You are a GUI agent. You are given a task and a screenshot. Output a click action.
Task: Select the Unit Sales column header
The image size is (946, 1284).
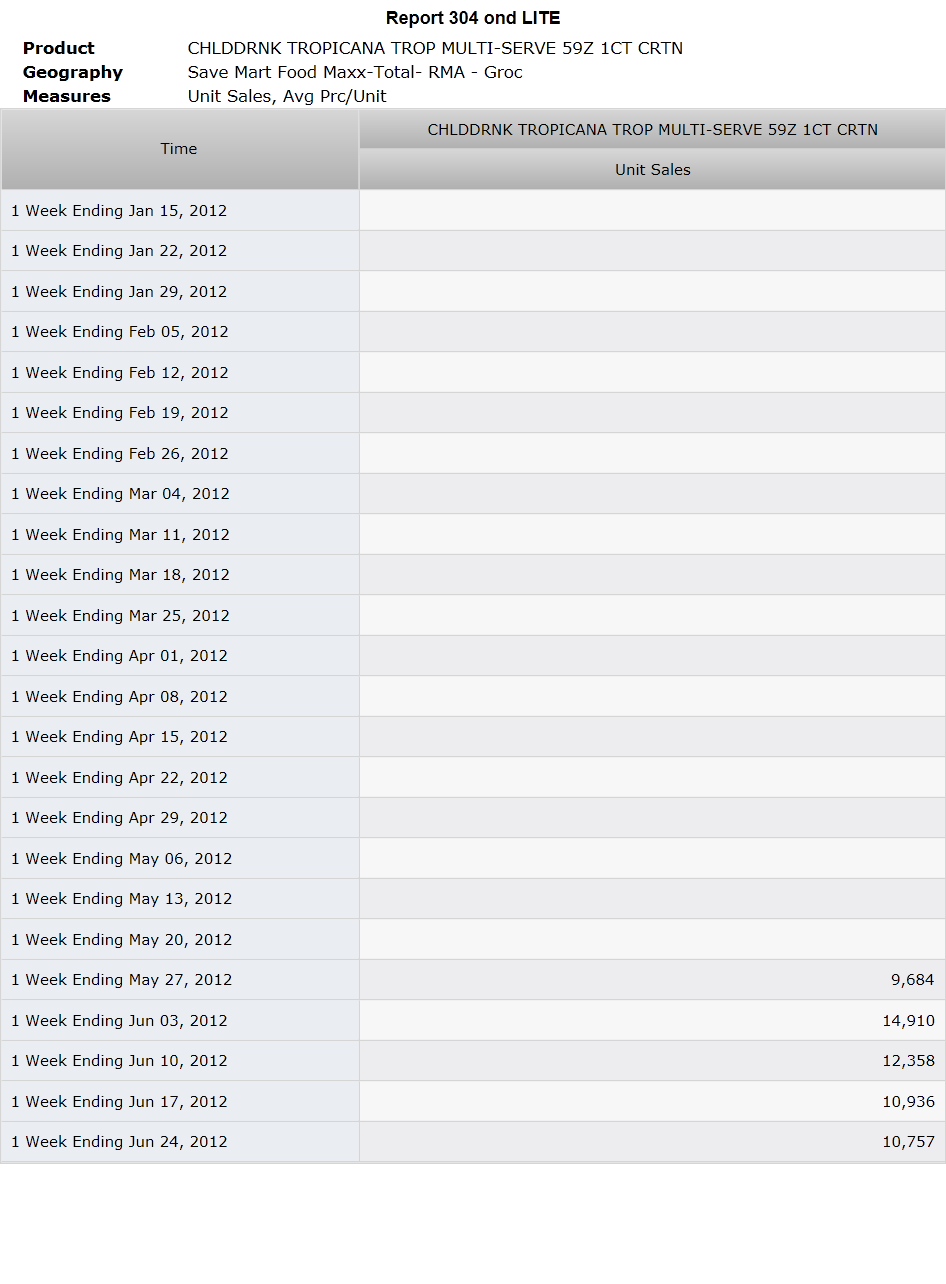pos(652,170)
